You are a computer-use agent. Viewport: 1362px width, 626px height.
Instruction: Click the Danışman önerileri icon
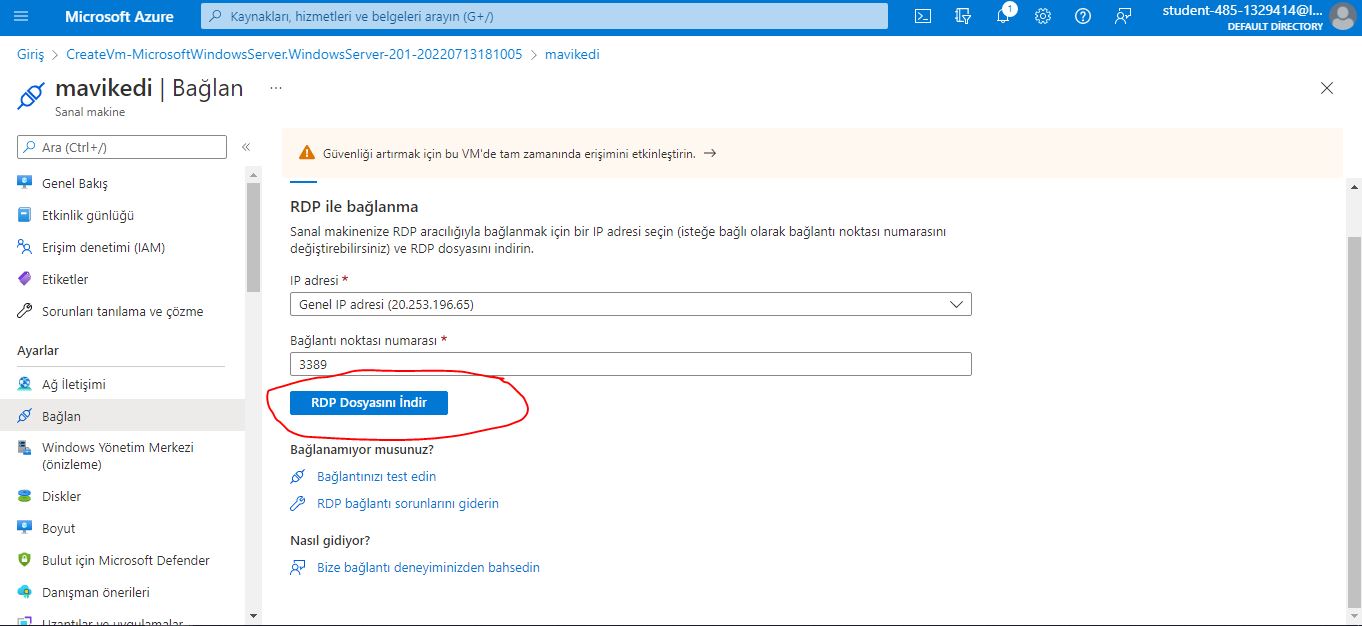(x=25, y=592)
